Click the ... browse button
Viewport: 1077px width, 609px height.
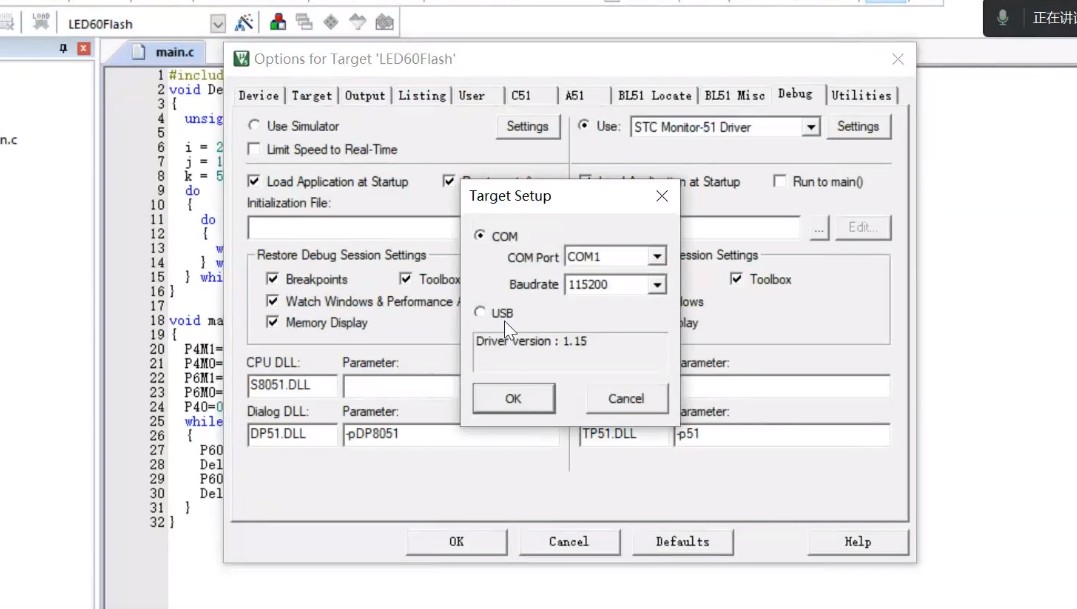819,227
